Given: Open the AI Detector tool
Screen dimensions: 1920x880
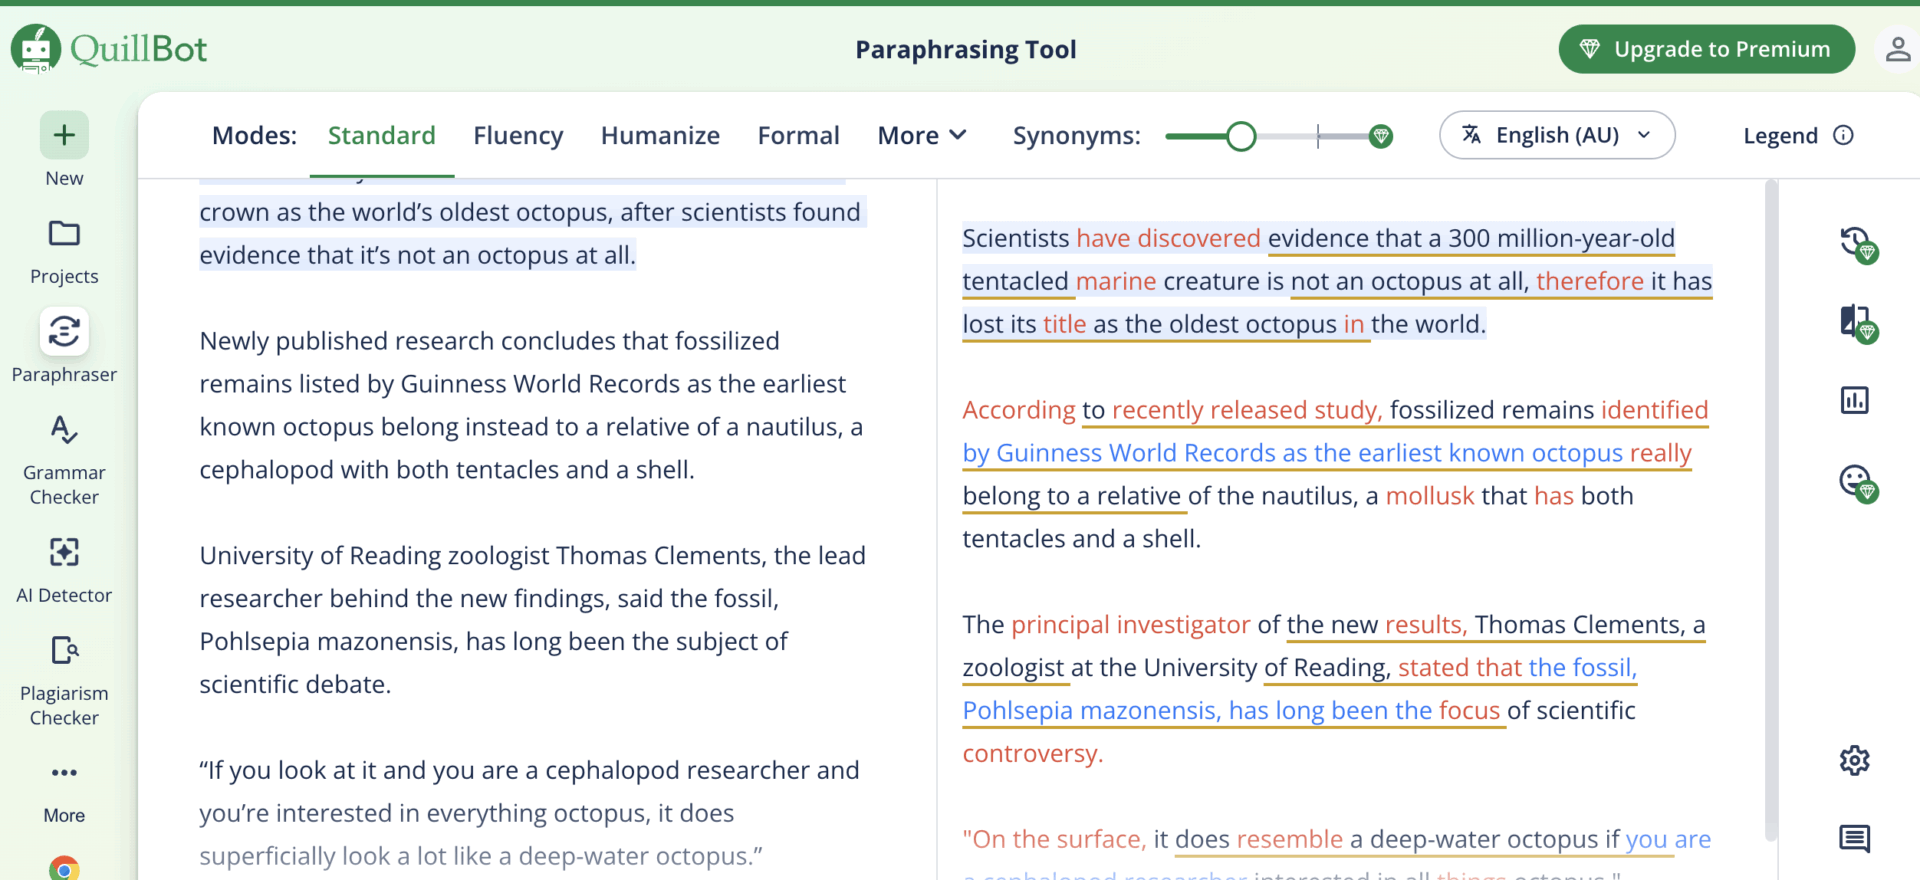Looking at the screenshot, I should click(64, 552).
